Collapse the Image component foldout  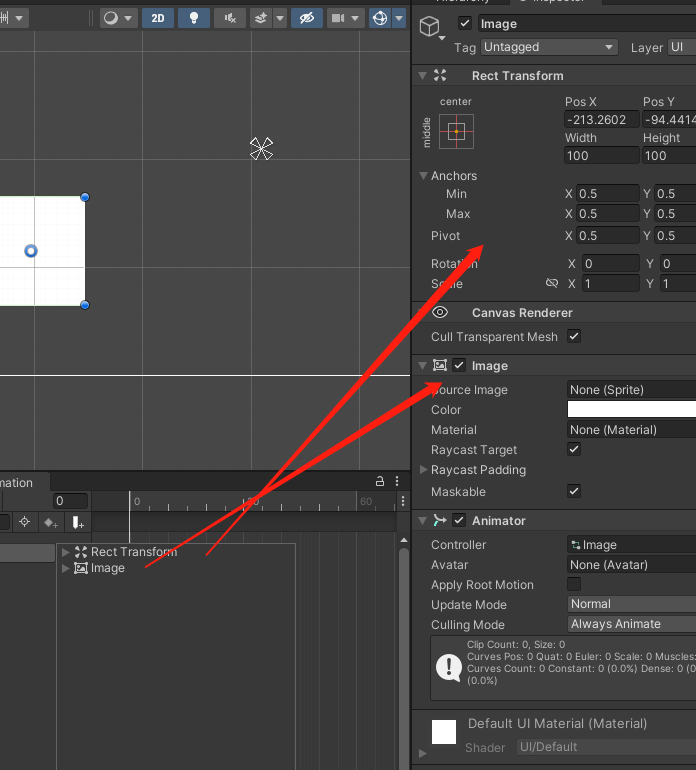click(422, 365)
